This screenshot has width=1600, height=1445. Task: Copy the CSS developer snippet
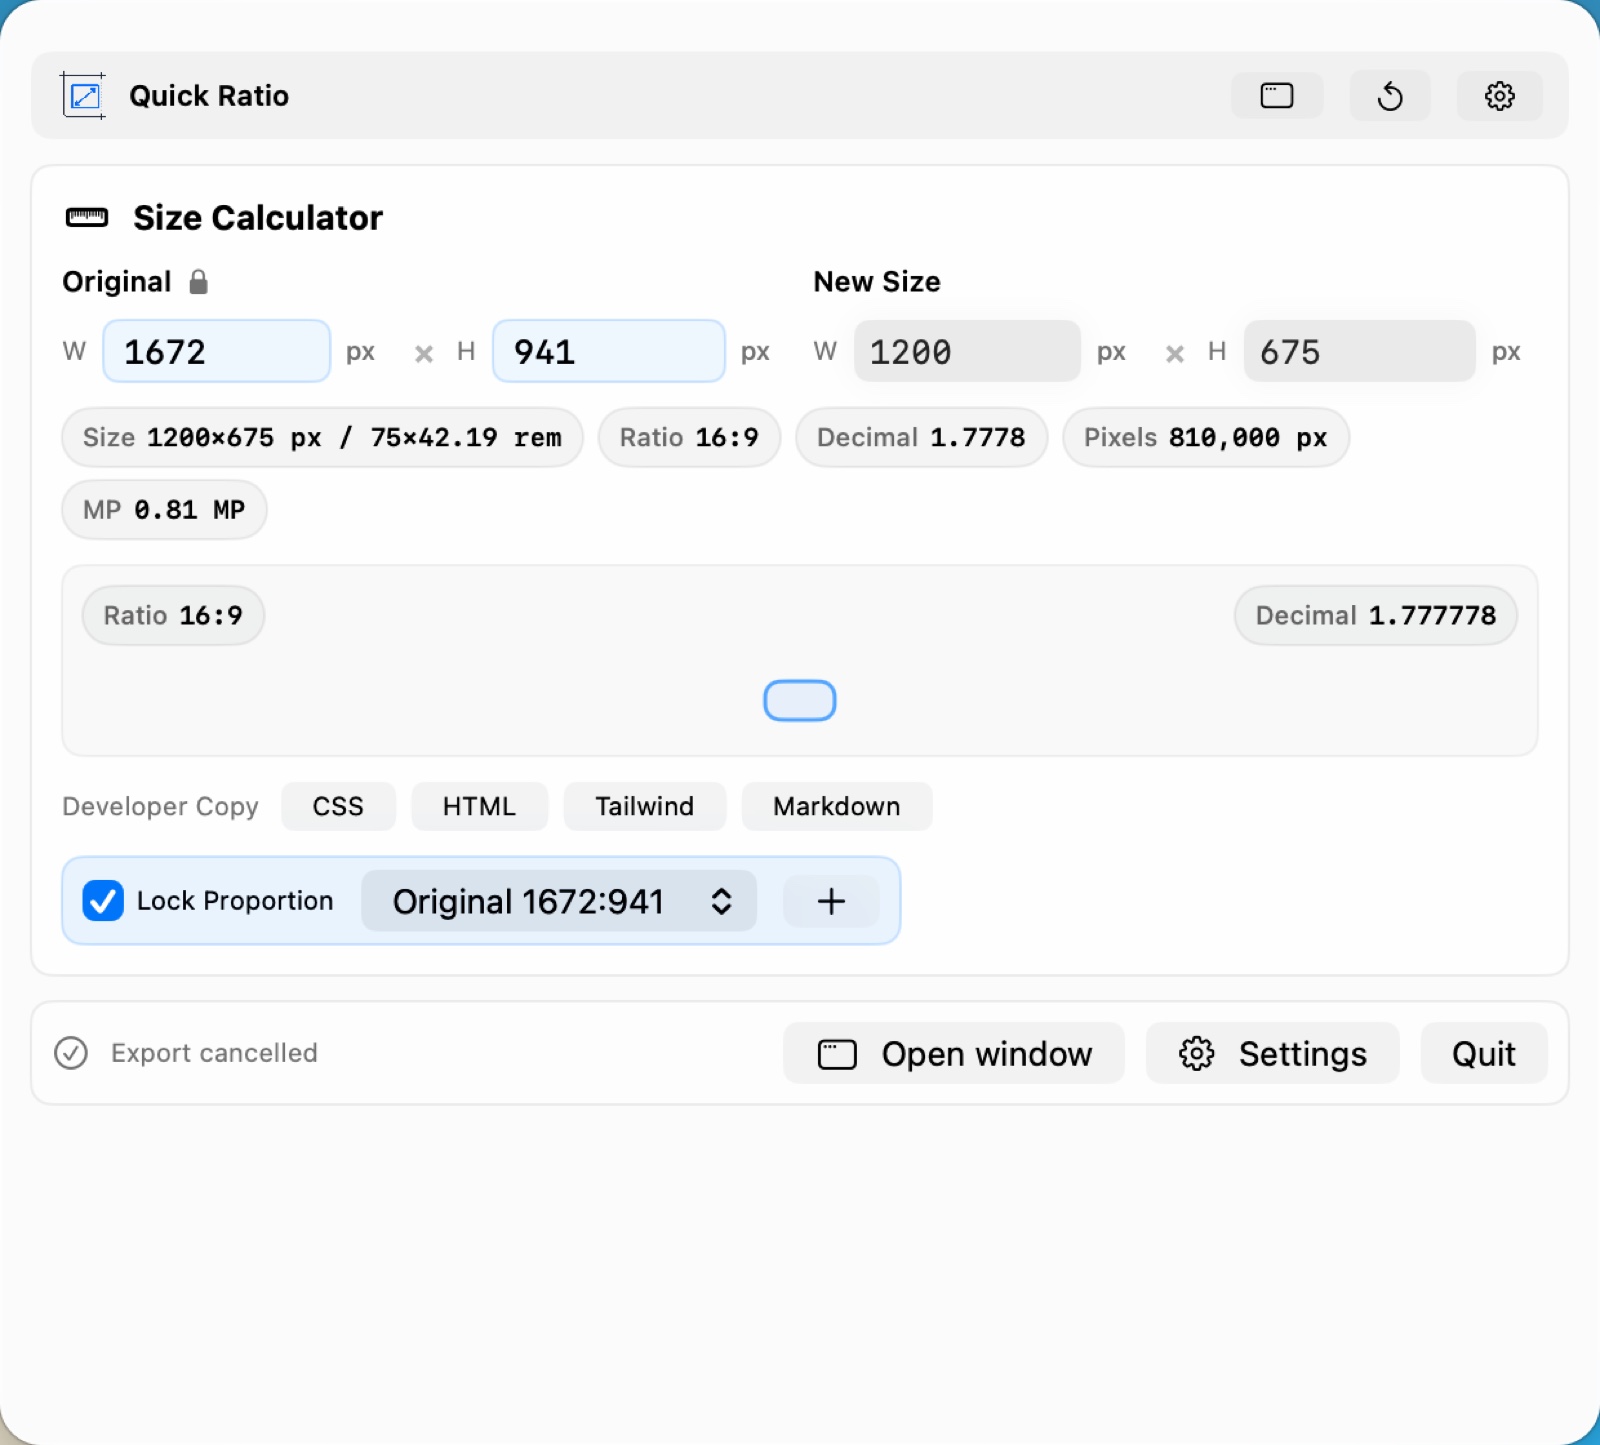338,806
